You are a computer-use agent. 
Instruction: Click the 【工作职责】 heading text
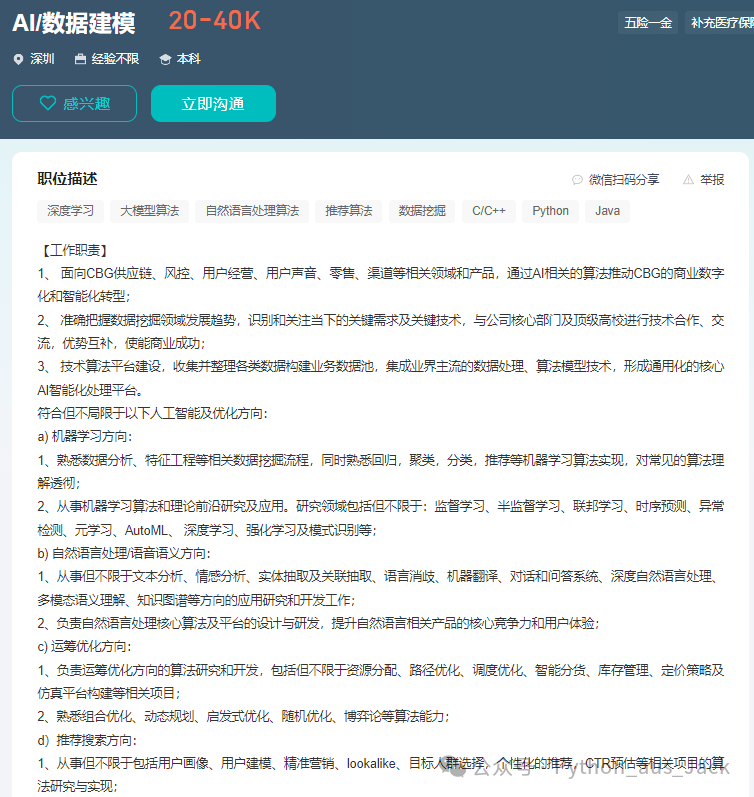coord(75,250)
